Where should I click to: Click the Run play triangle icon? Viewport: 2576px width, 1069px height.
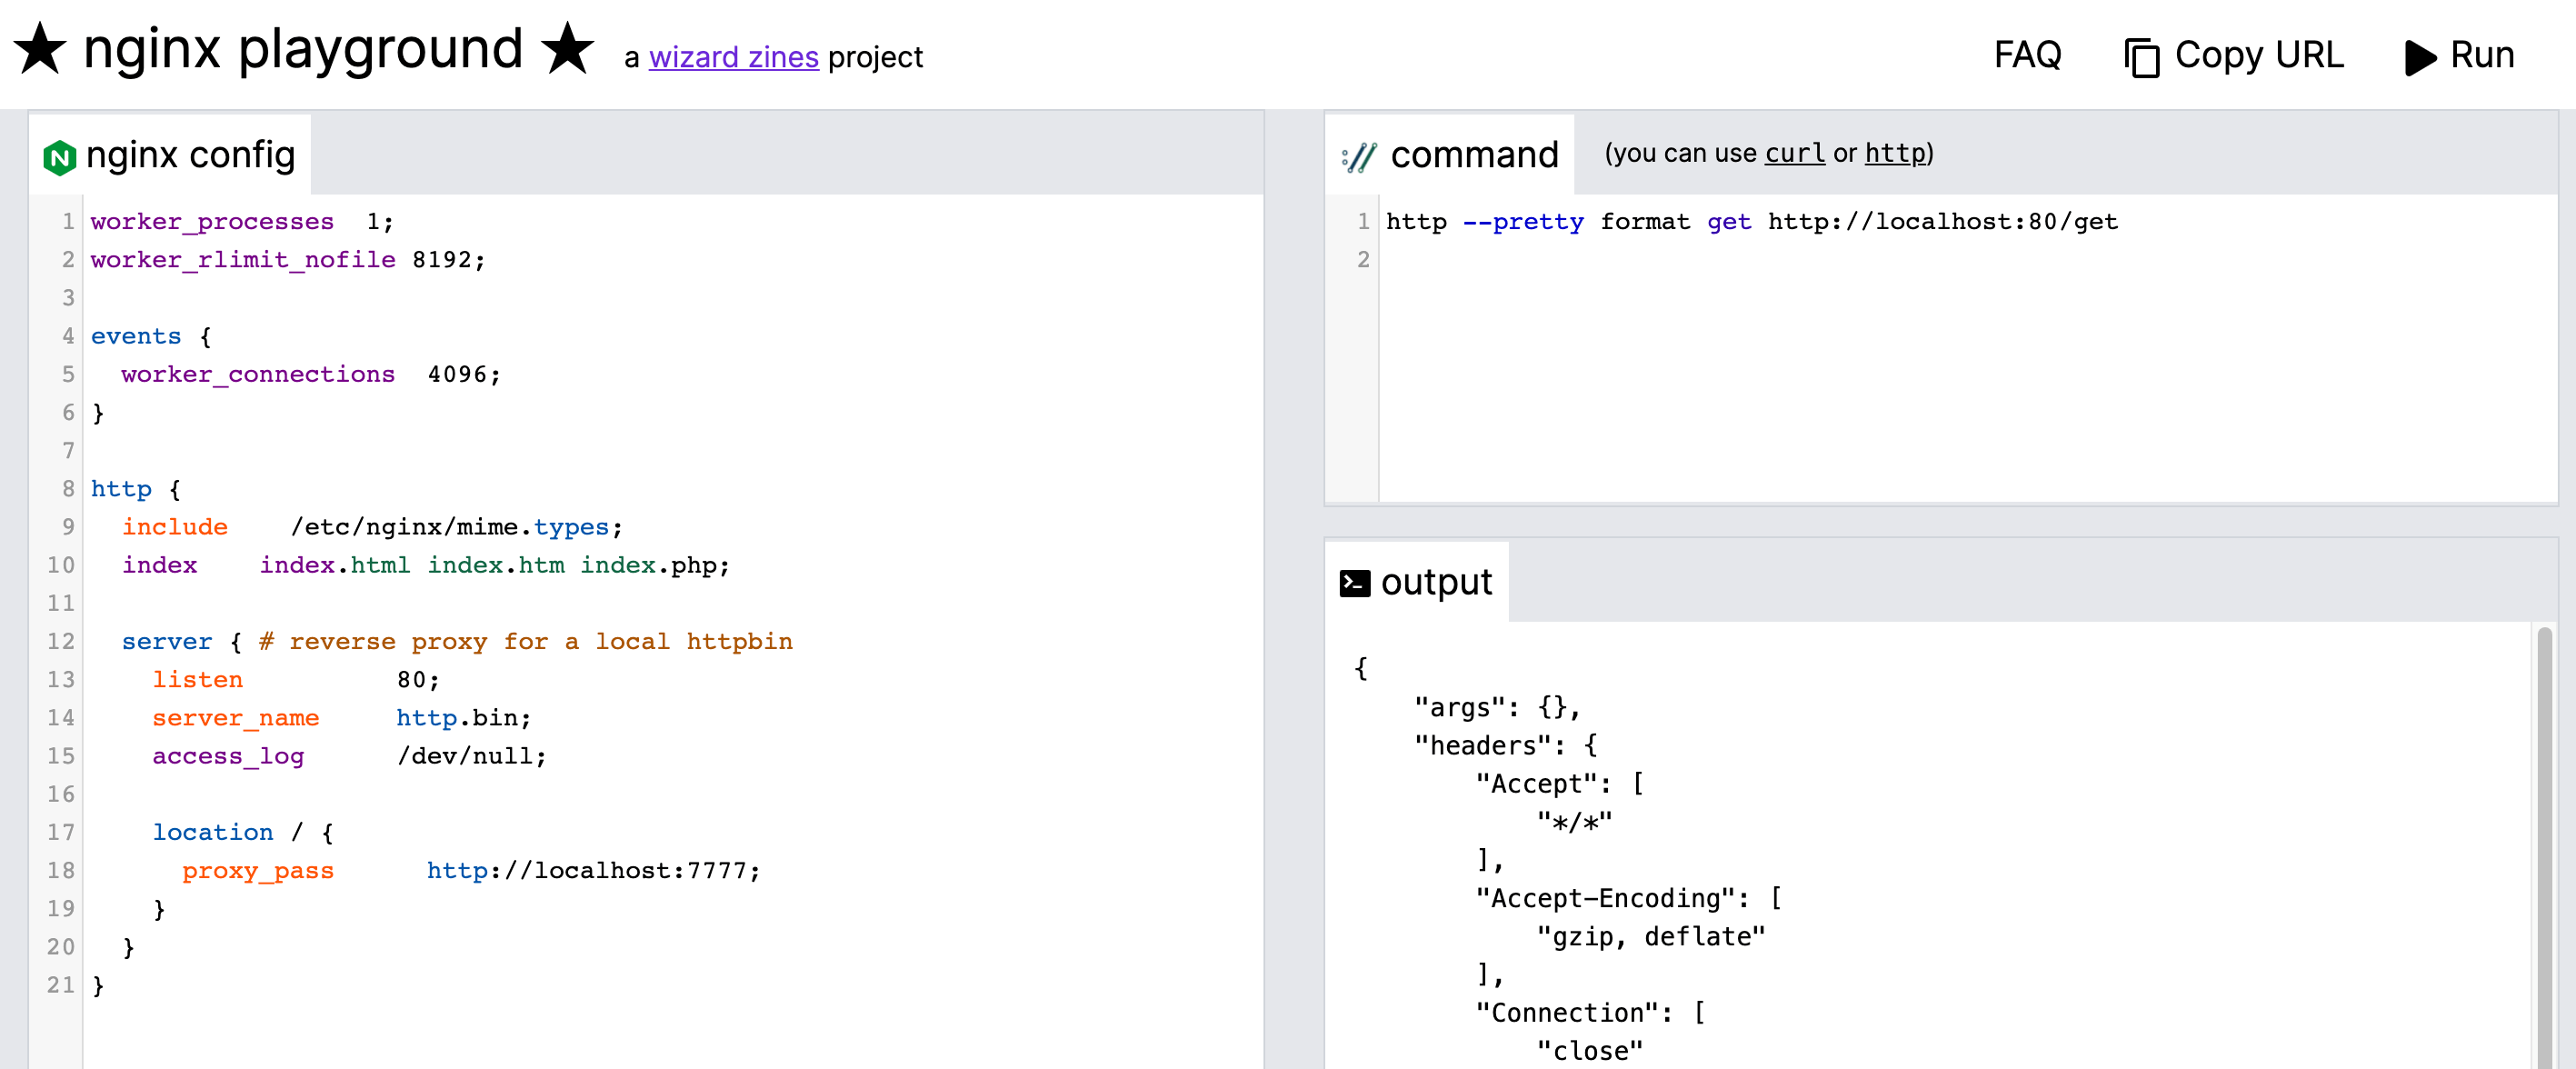(x=2418, y=57)
